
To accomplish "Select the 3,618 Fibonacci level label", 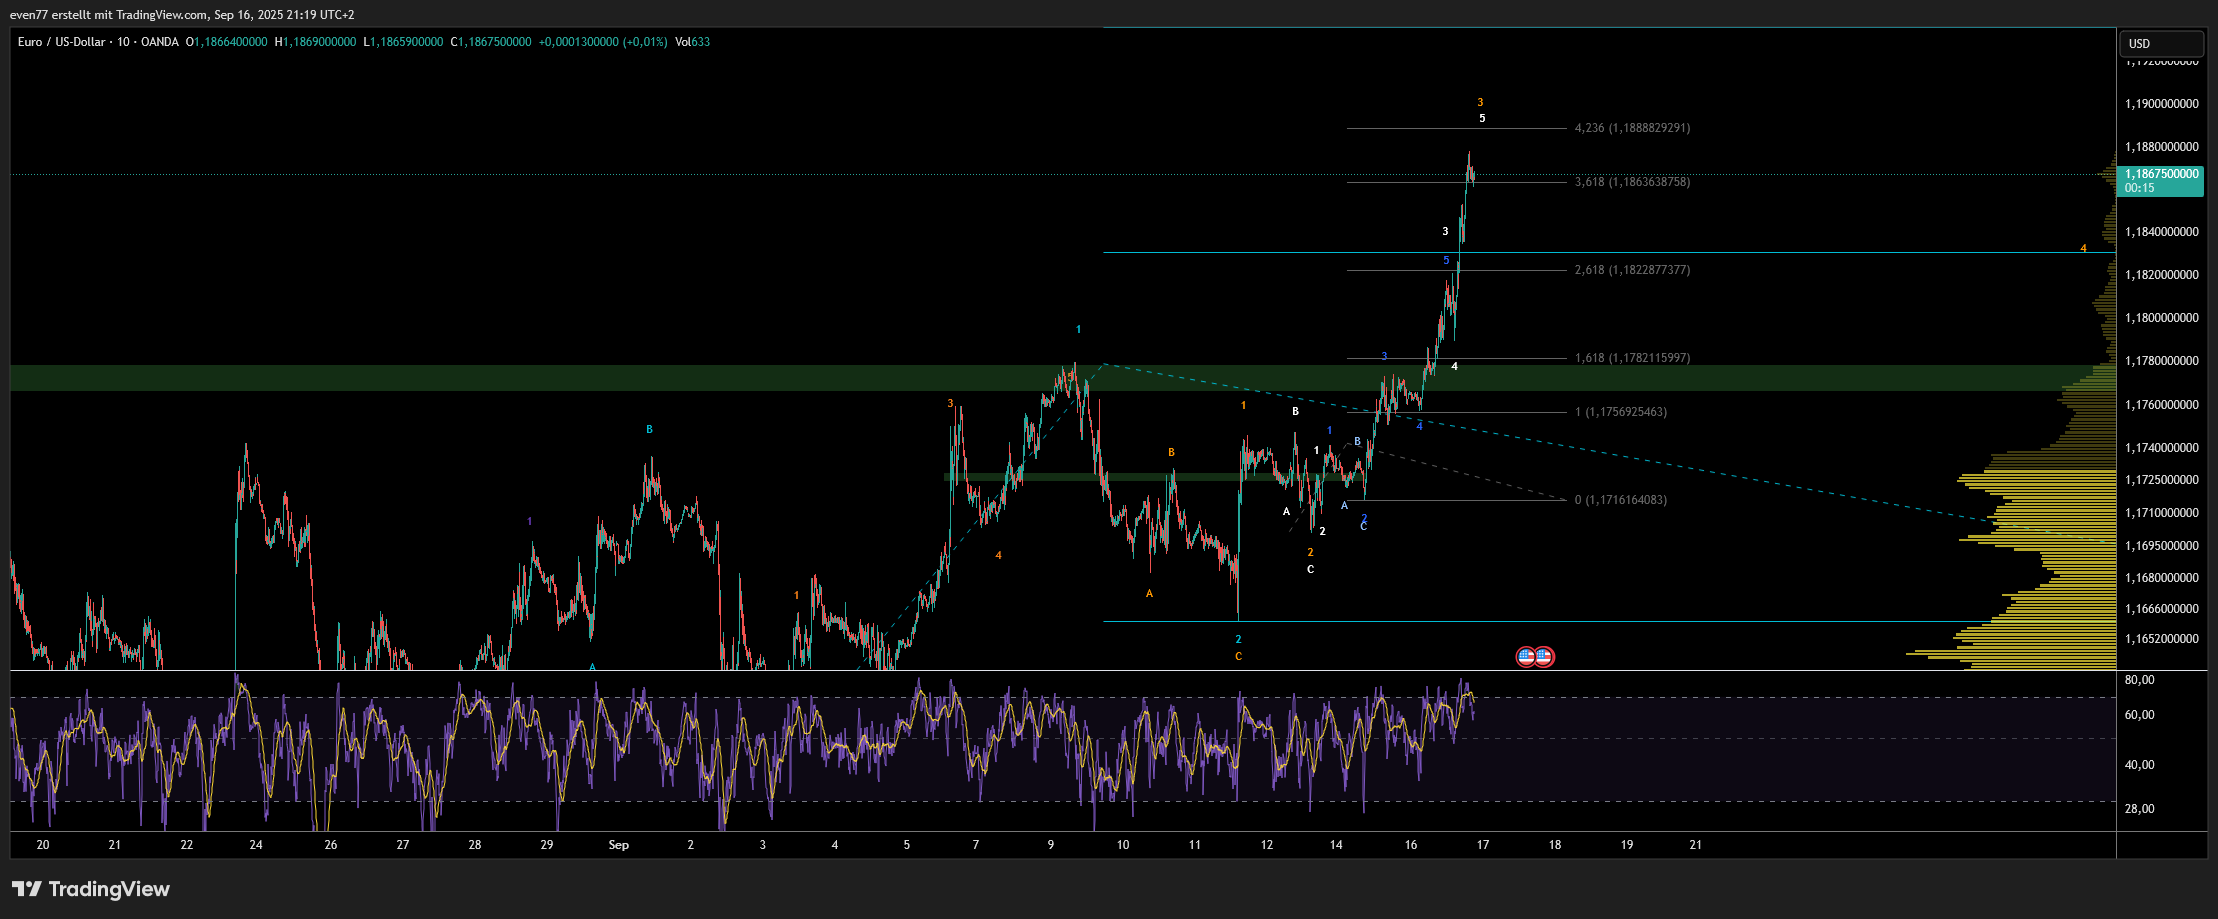I will 1632,182.
